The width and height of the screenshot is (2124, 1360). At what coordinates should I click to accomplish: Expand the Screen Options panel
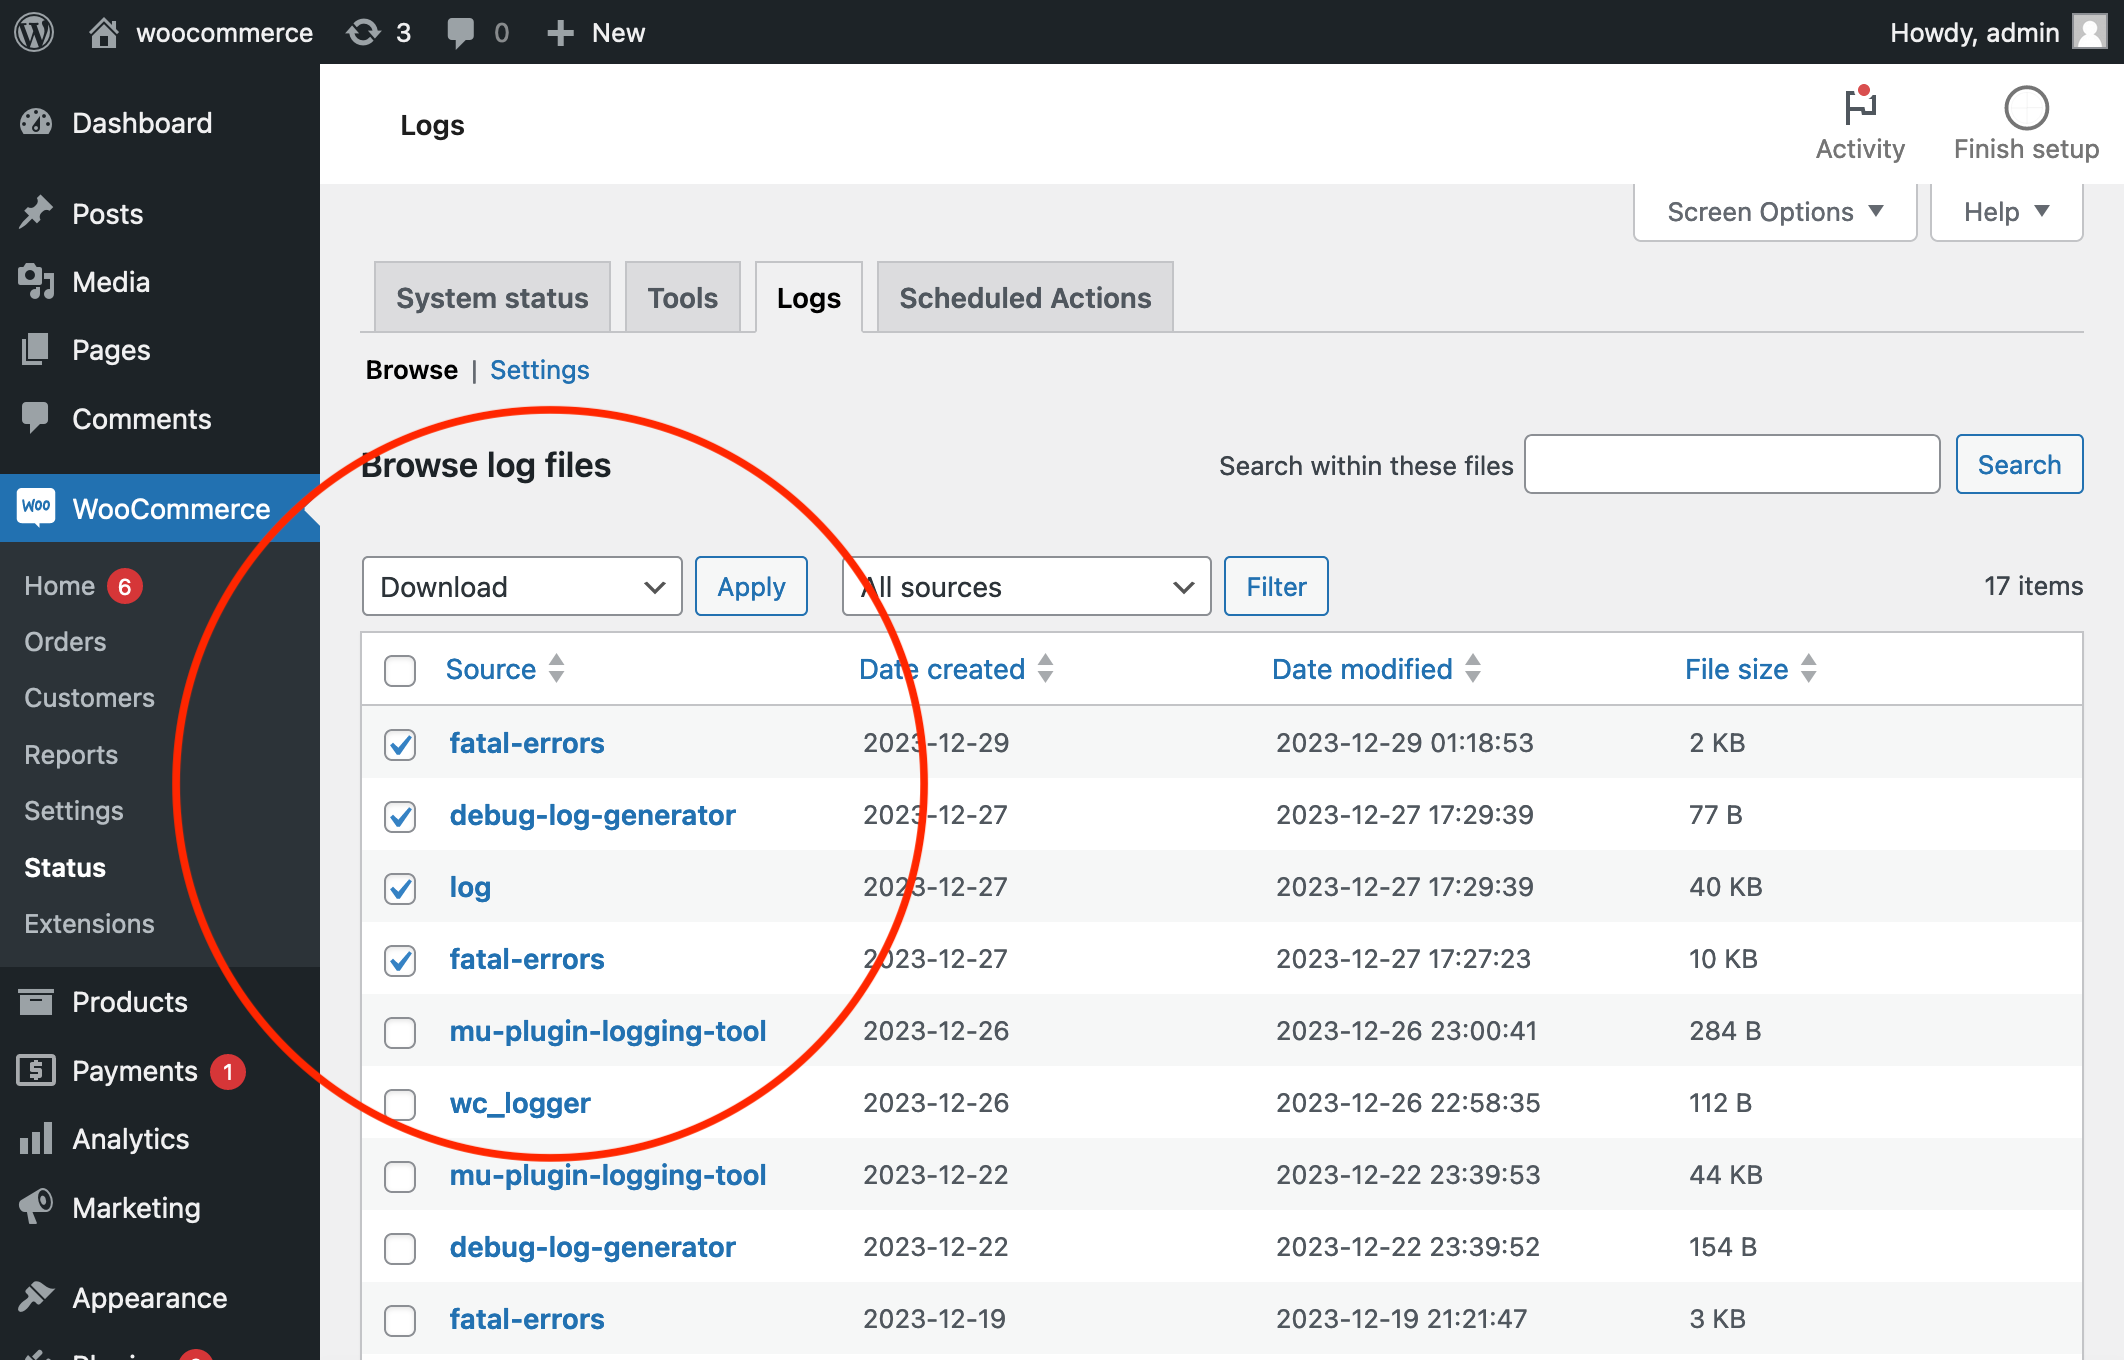[x=1773, y=211]
